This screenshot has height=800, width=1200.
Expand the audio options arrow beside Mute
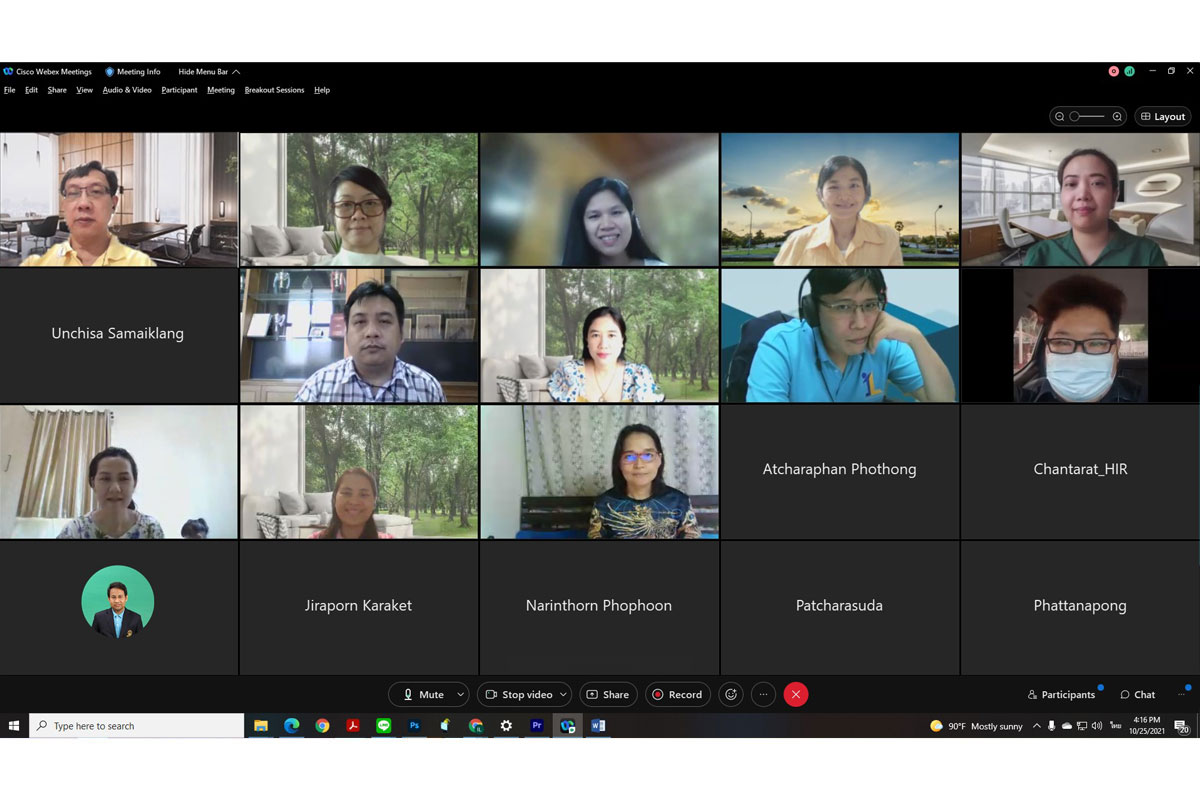(x=460, y=694)
